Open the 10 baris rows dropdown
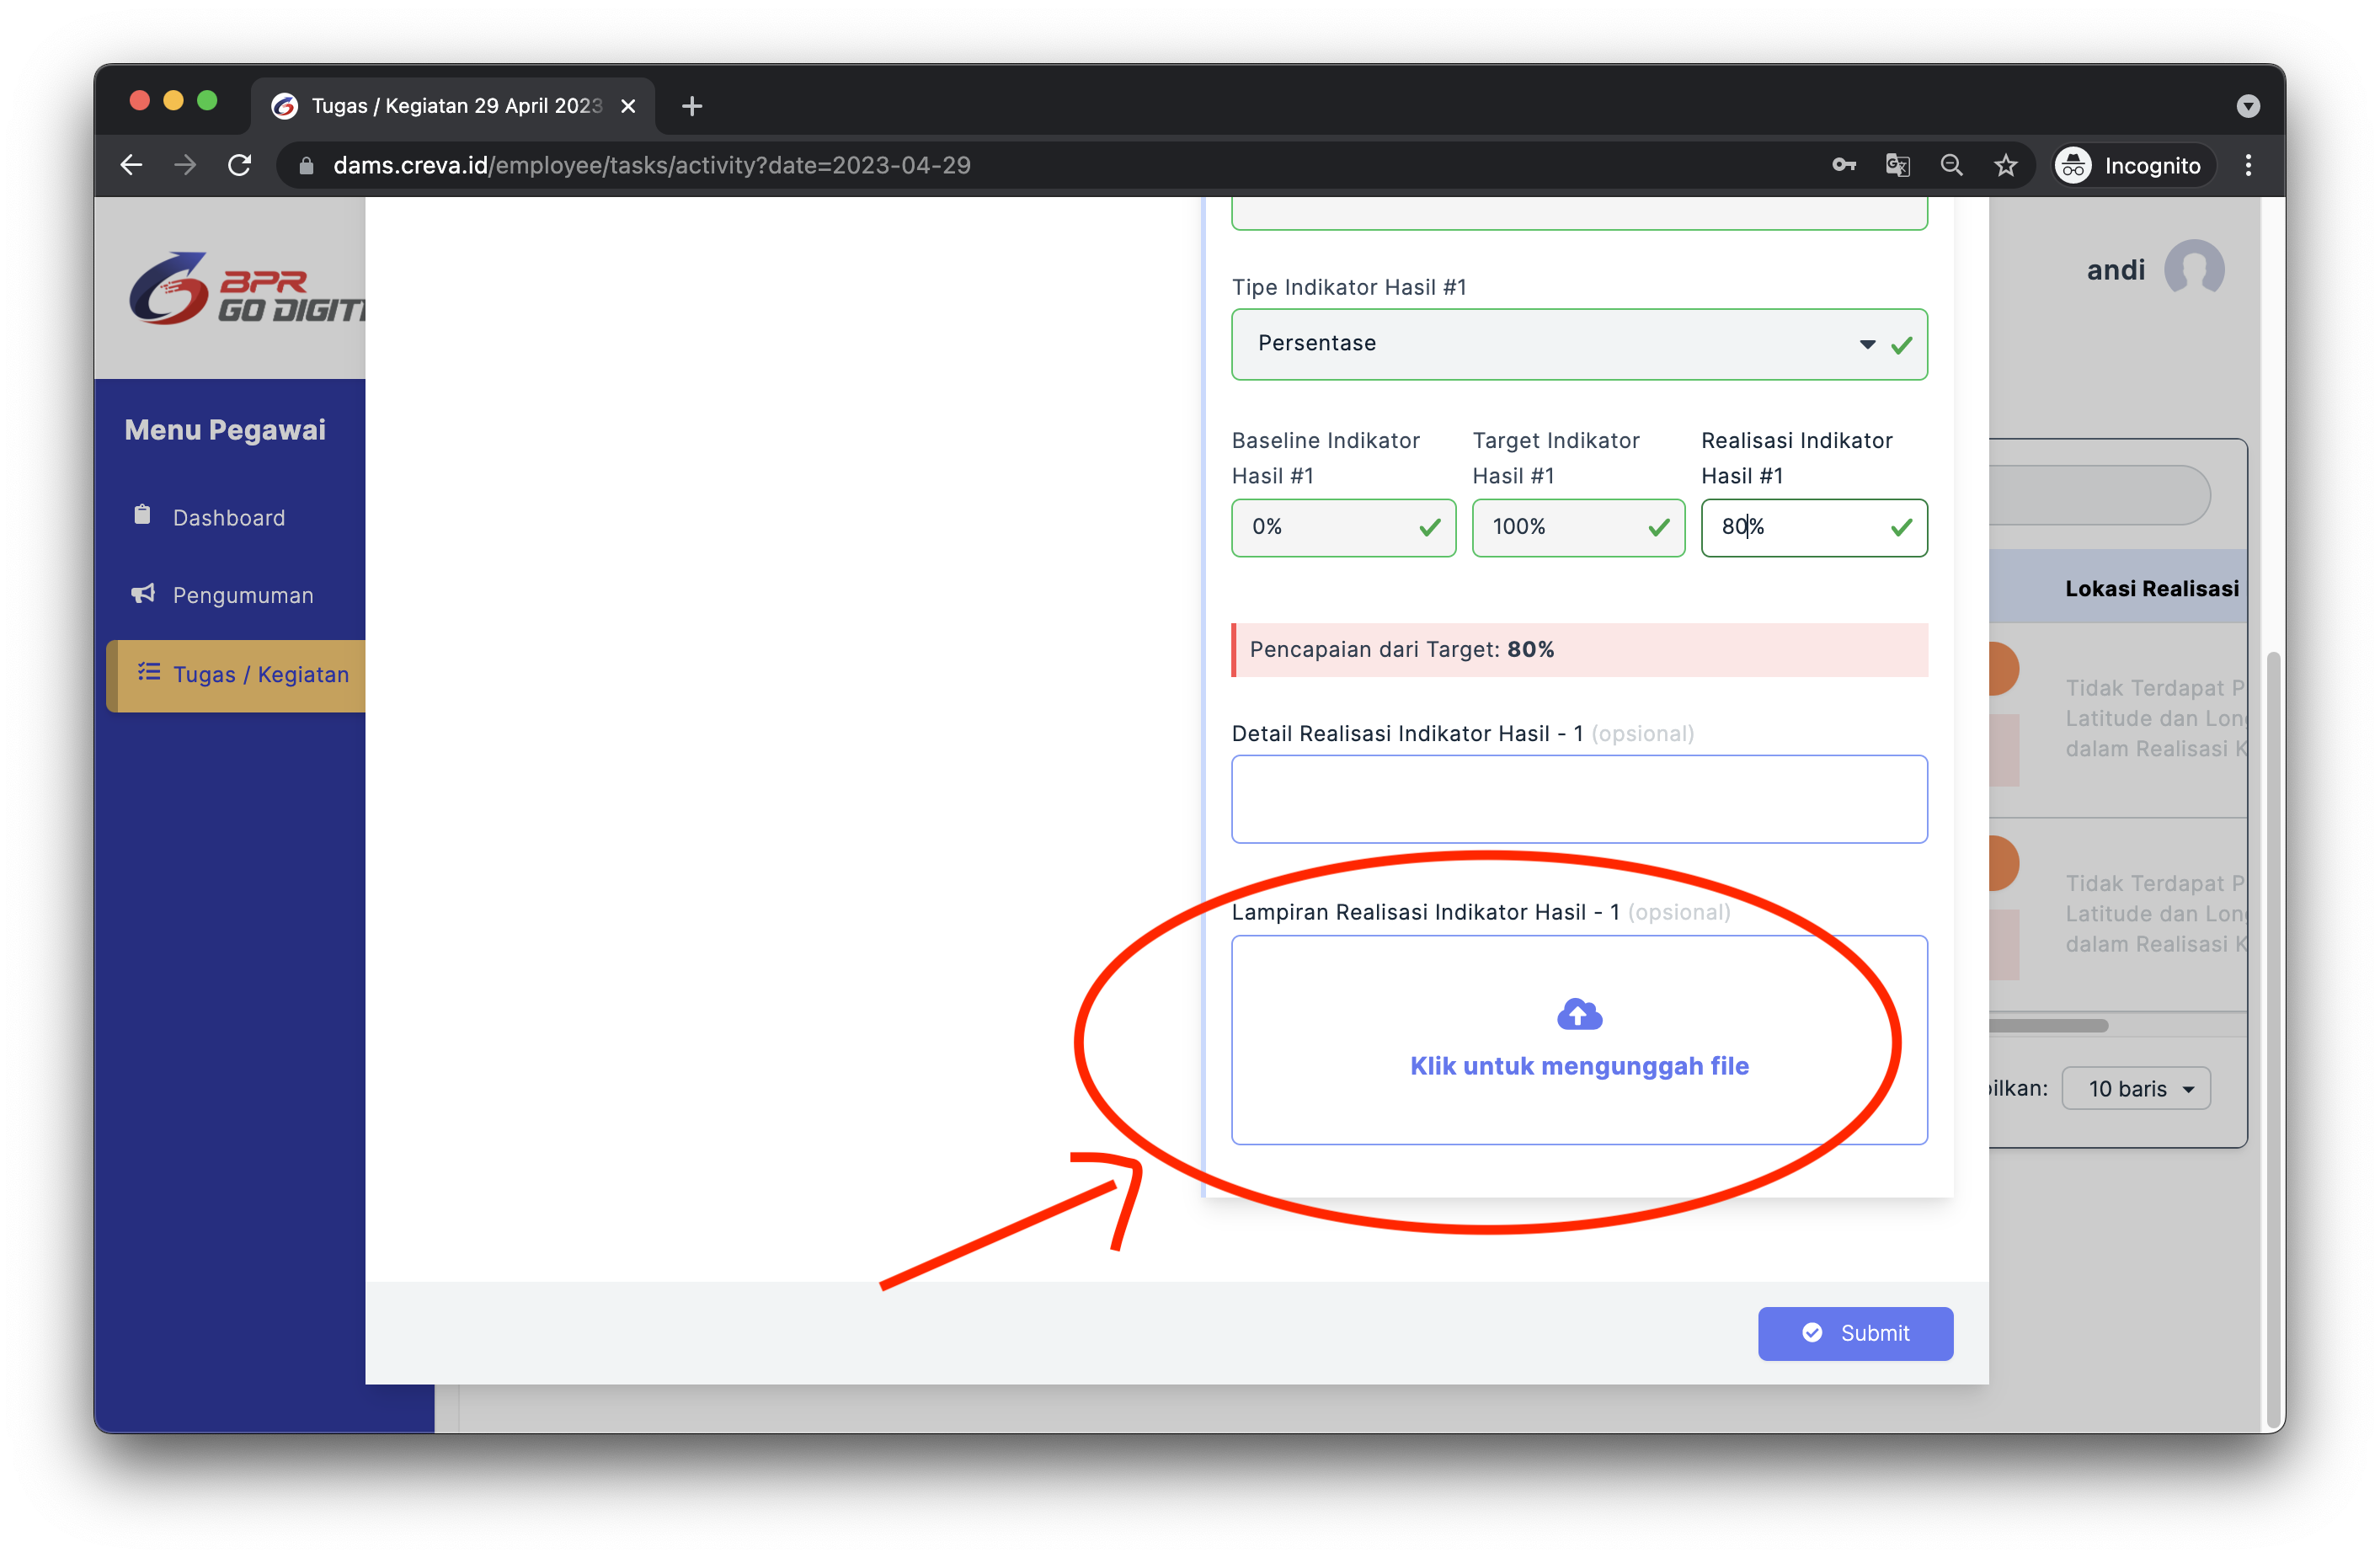The width and height of the screenshot is (2380, 1558). pyautogui.click(x=2135, y=1088)
